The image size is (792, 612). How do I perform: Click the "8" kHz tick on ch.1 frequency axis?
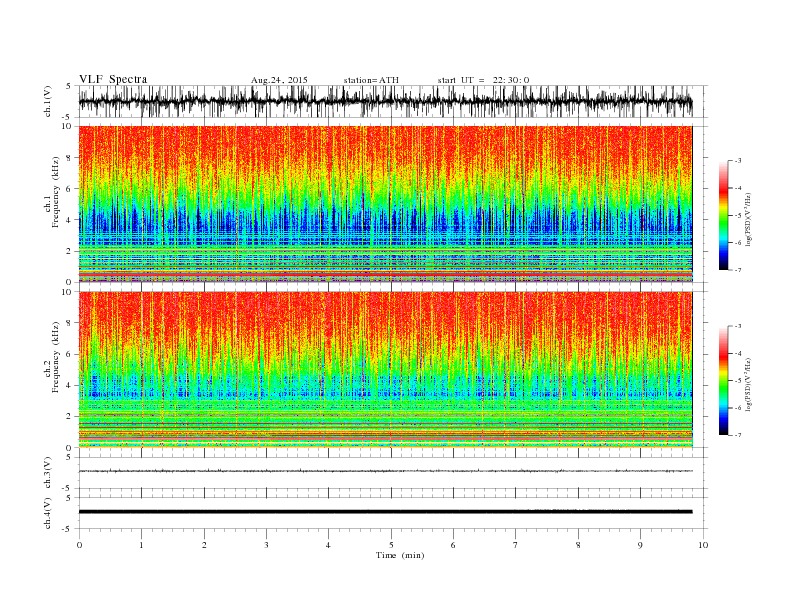click(x=69, y=158)
